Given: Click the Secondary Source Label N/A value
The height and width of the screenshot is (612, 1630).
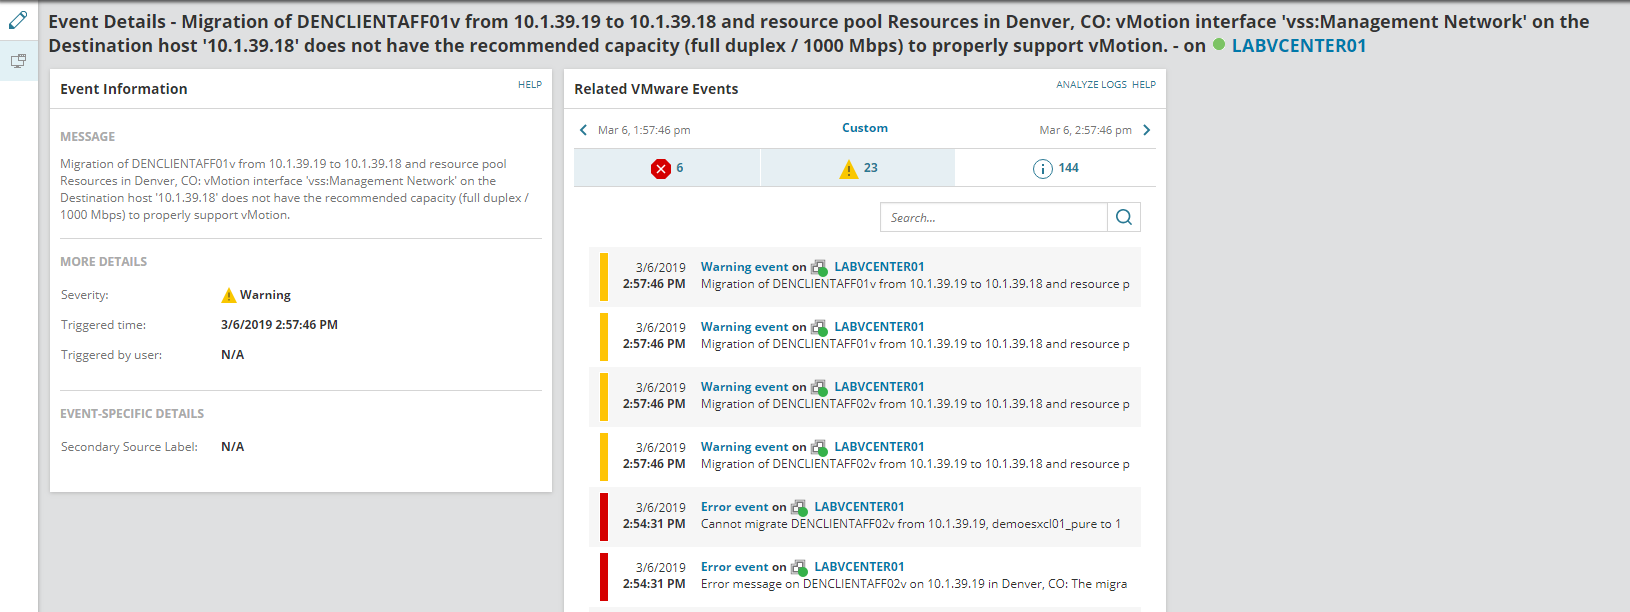Looking at the screenshot, I should 232,447.
